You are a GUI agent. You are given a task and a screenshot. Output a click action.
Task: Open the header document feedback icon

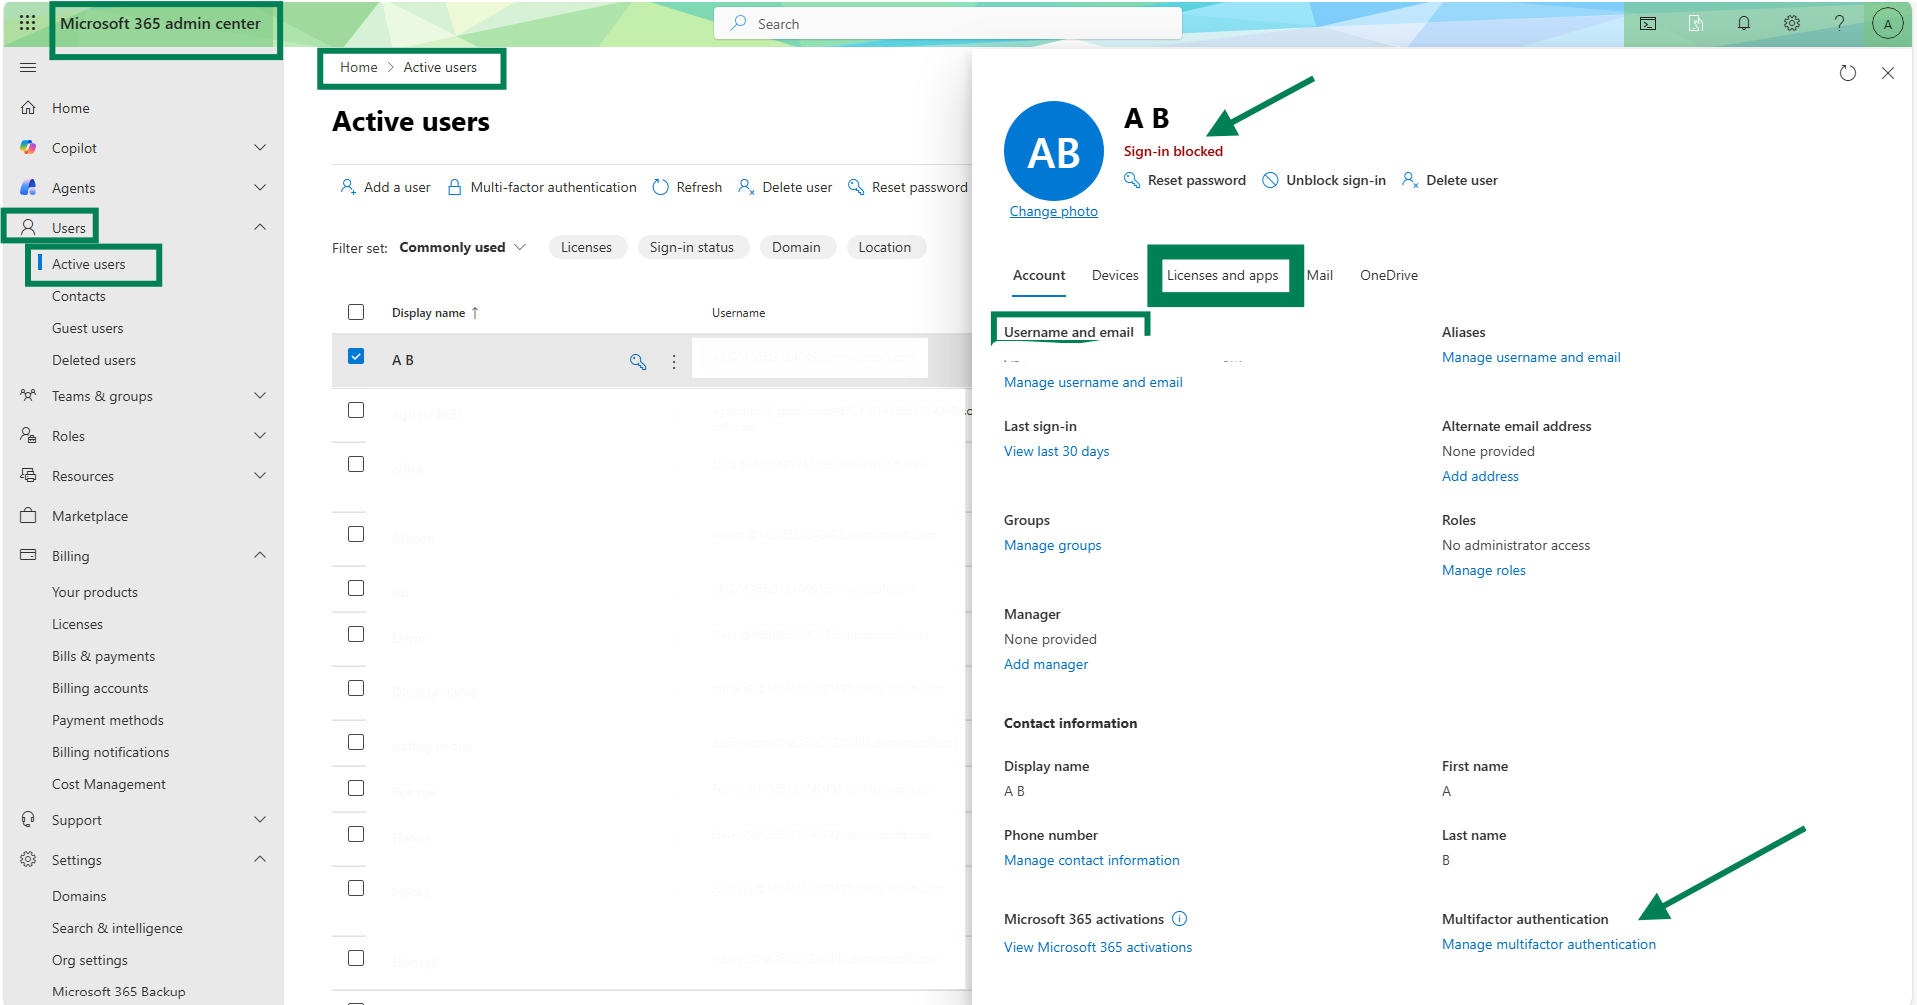click(1696, 24)
